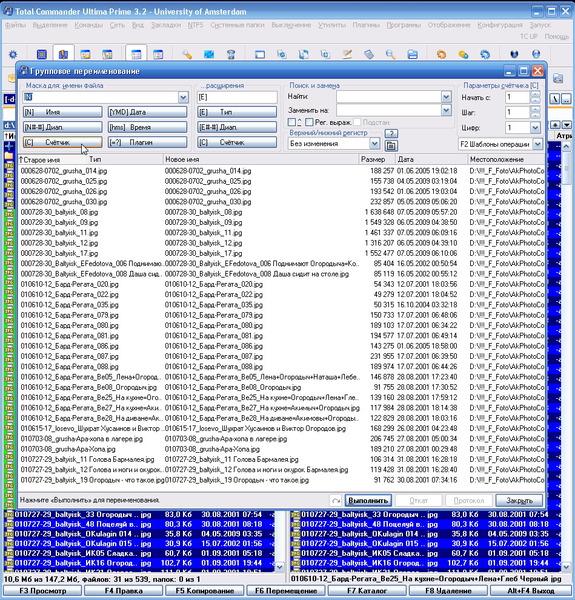Click the disabled Подстан. checkbox
Image resolution: width=575 pixels, height=600 pixels.
coord(357,122)
